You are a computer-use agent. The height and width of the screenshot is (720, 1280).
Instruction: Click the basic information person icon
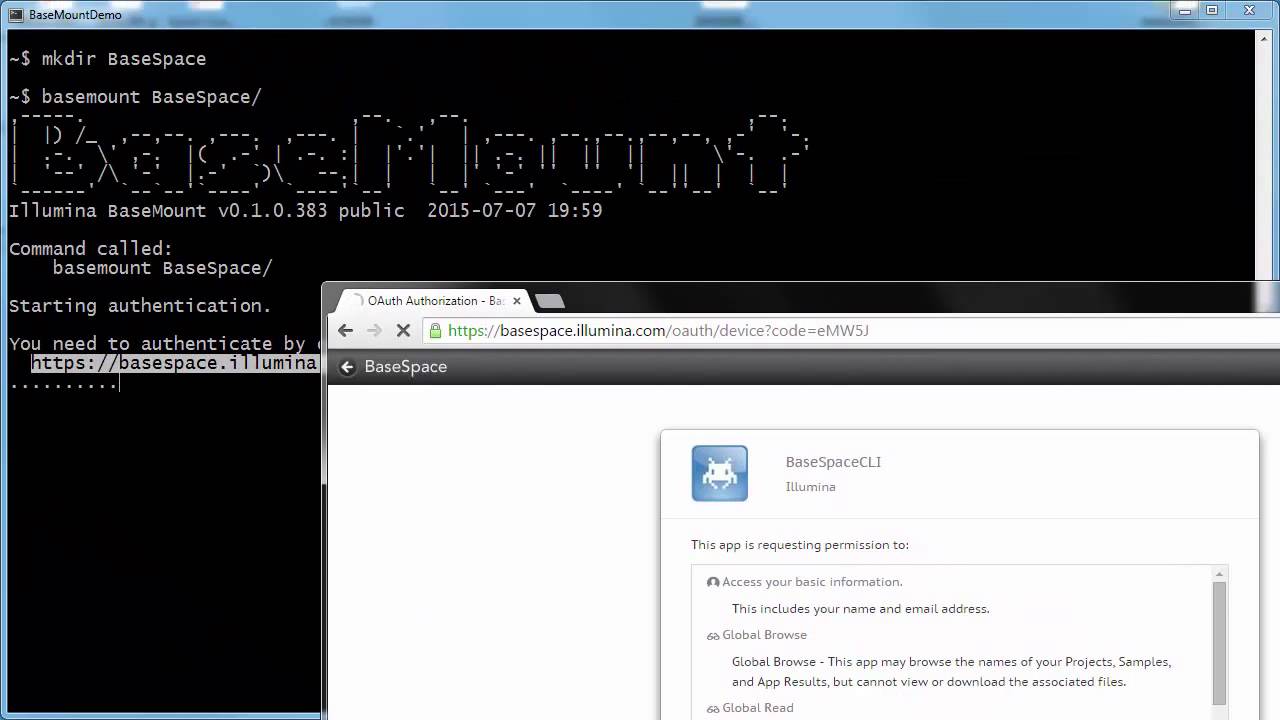[713, 582]
